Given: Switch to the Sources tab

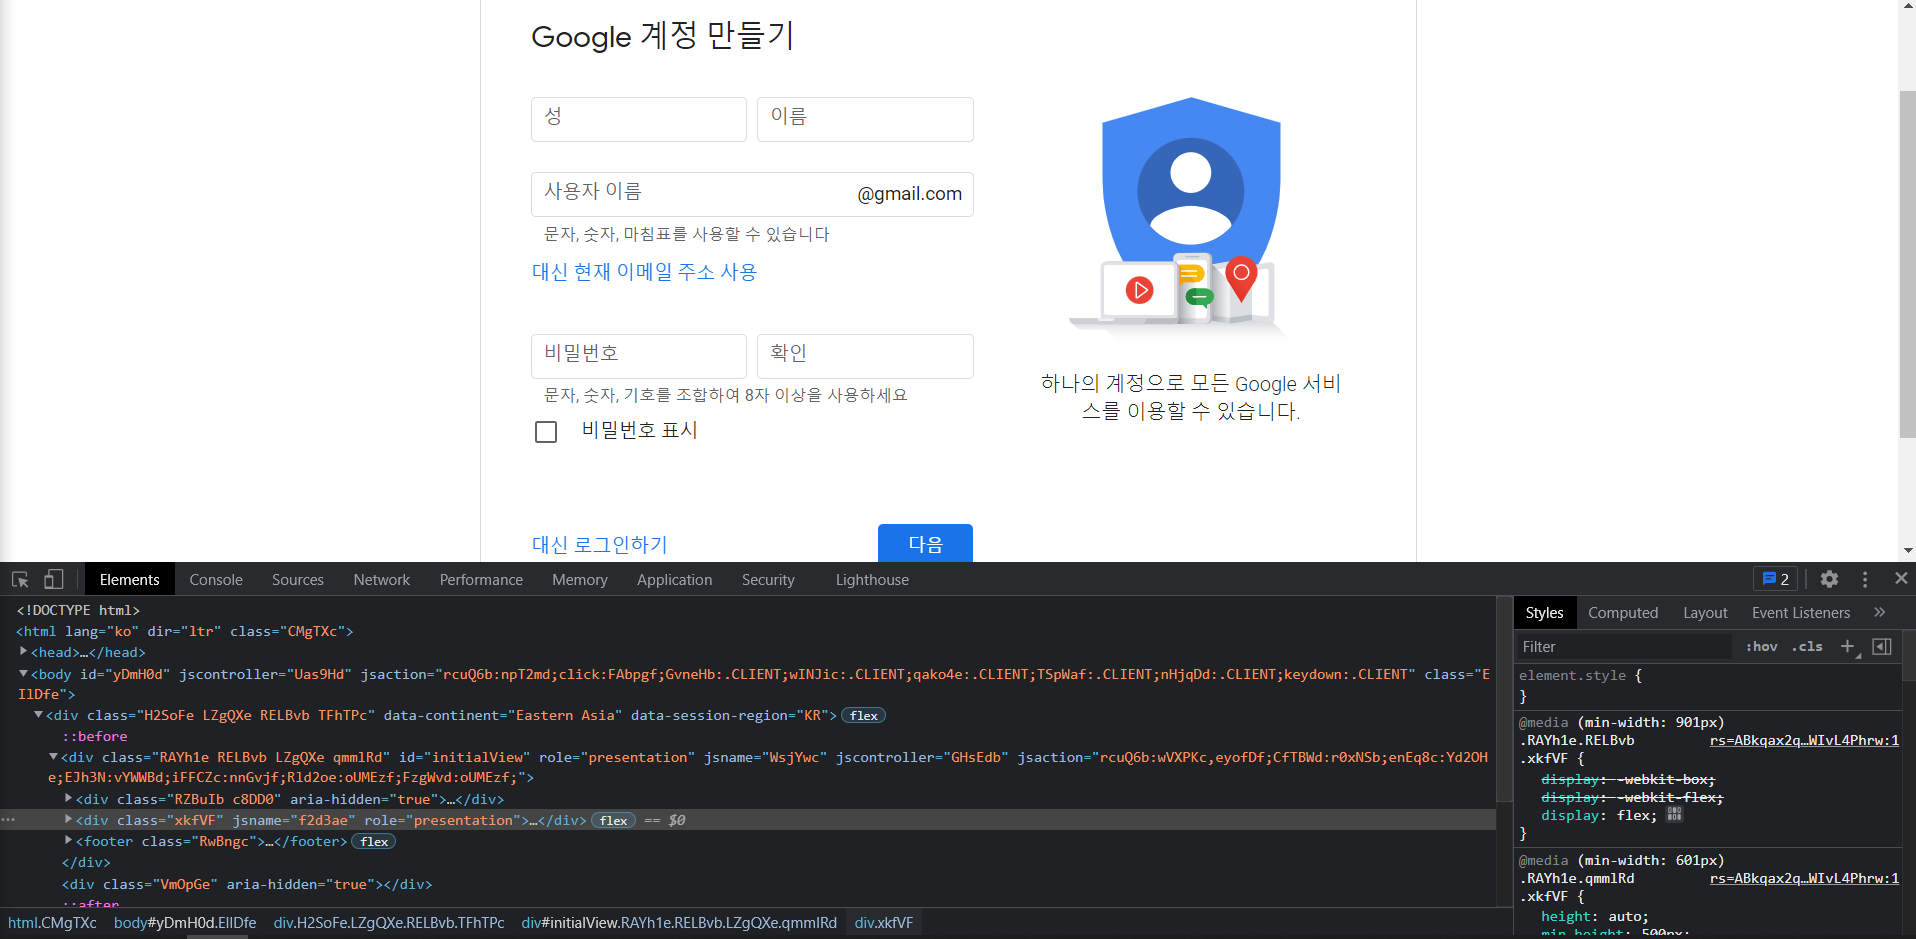Looking at the screenshot, I should click(298, 579).
